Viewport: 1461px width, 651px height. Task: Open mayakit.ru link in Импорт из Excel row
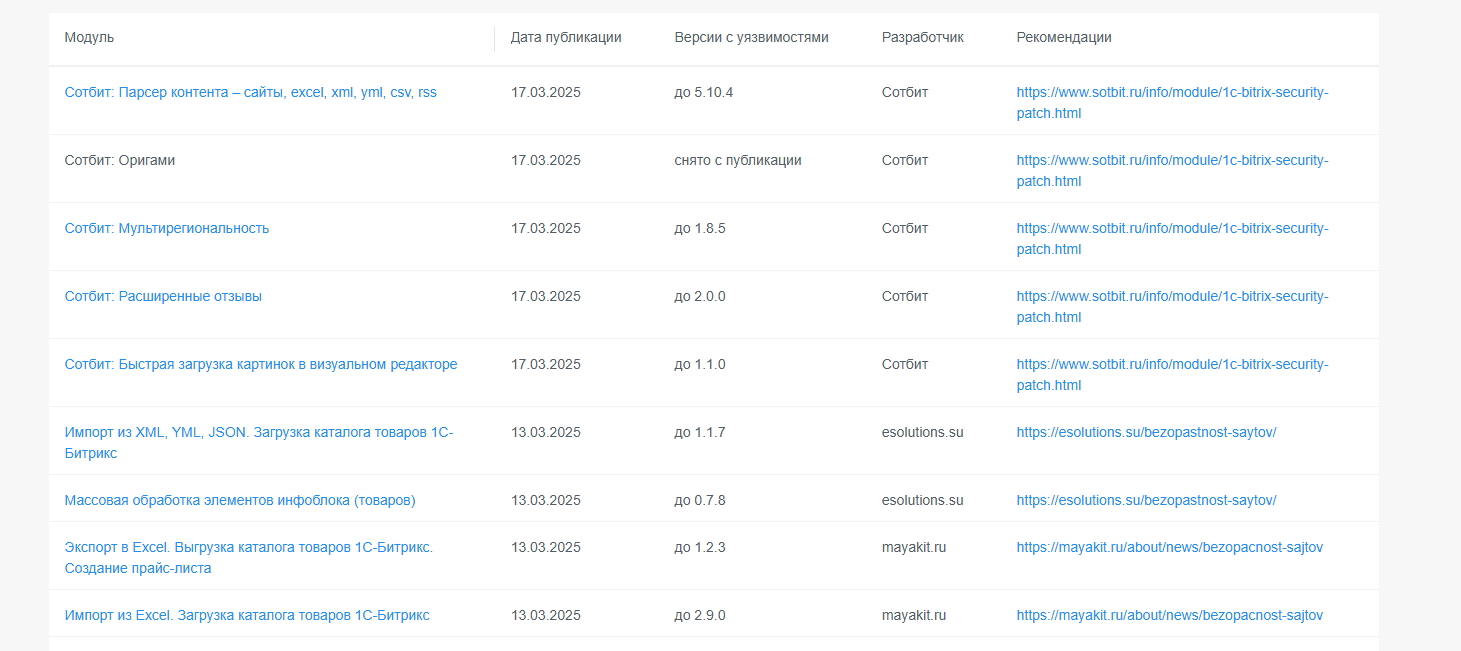click(x=1170, y=615)
